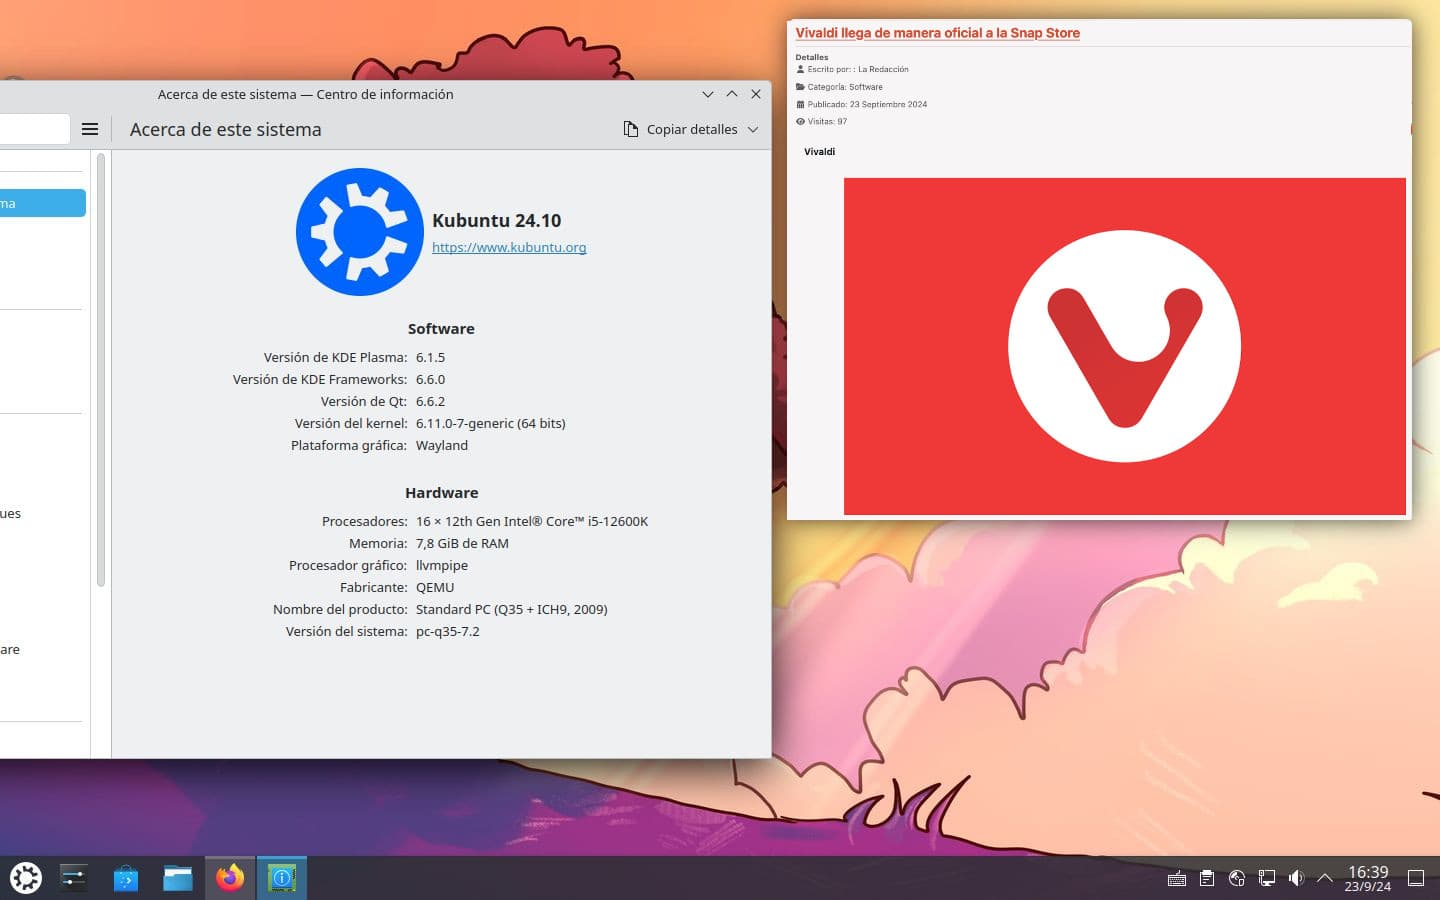
Task: Click processor value i5-12600K
Action: coord(532,521)
